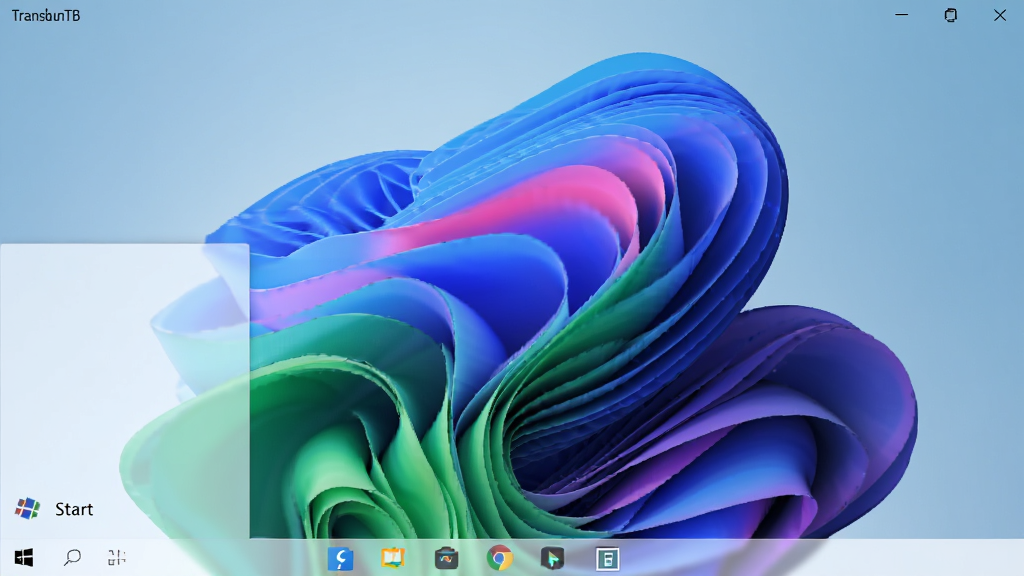1024x576 pixels.
Task: Launch the blue file app taskbar icon
Action: pos(340,558)
